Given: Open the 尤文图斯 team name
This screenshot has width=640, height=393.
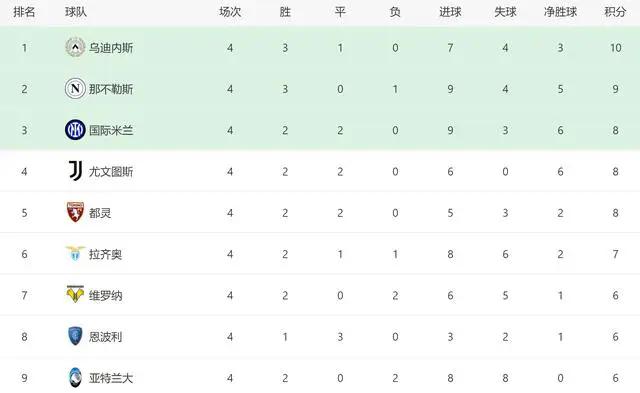Looking at the screenshot, I should [111, 171].
